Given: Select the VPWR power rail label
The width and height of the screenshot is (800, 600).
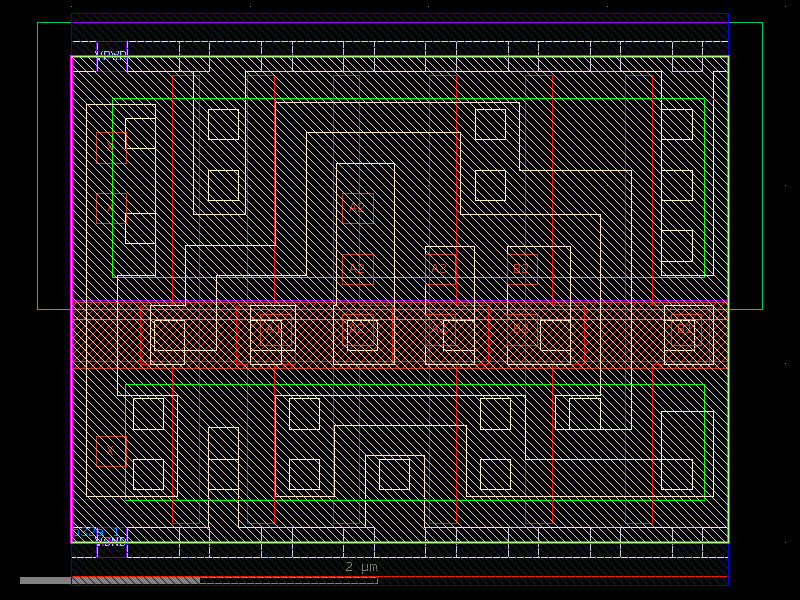Looking at the screenshot, I should coord(110,52).
